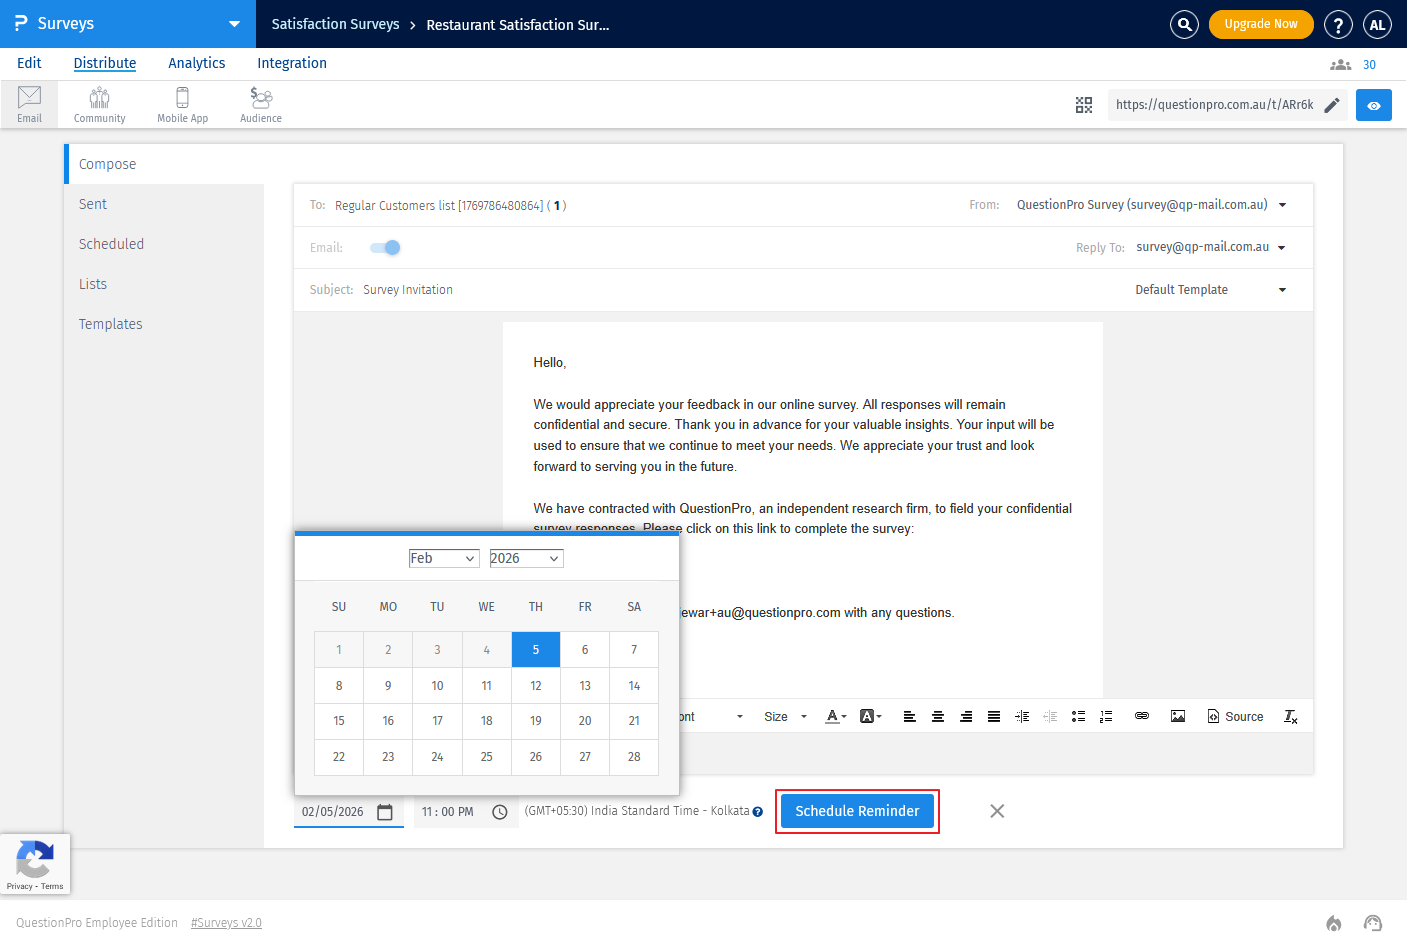Preview the survey using the blue eye icon
The height and width of the screenshot is (944, 1407).
point(1373,104)
